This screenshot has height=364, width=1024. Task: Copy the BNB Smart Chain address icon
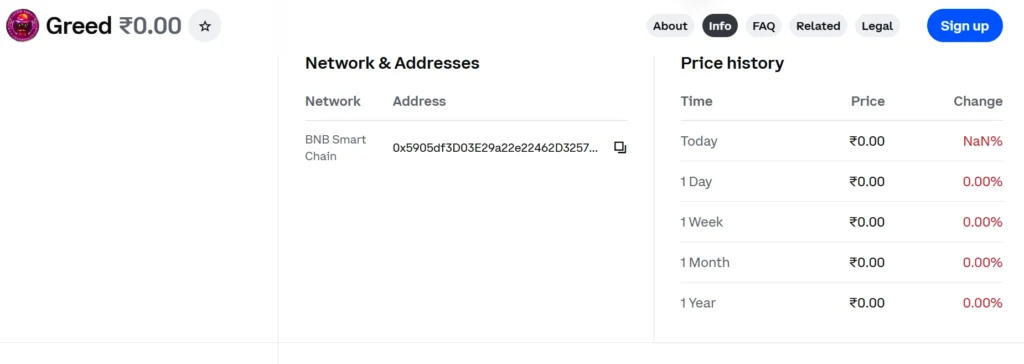click(620, 148)
